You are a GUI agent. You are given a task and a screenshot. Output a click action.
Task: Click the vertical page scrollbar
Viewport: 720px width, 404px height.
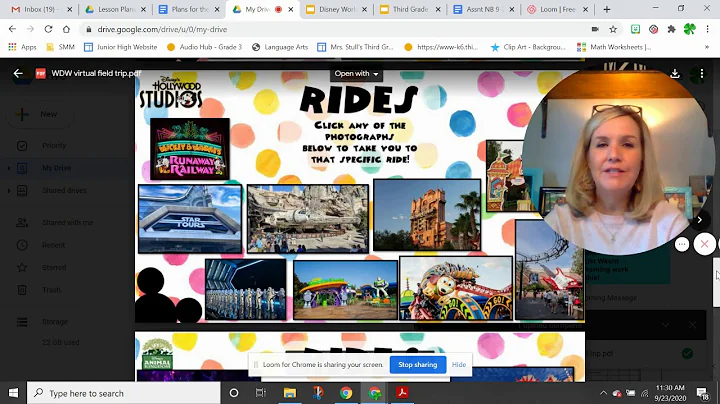pos(716,282)
